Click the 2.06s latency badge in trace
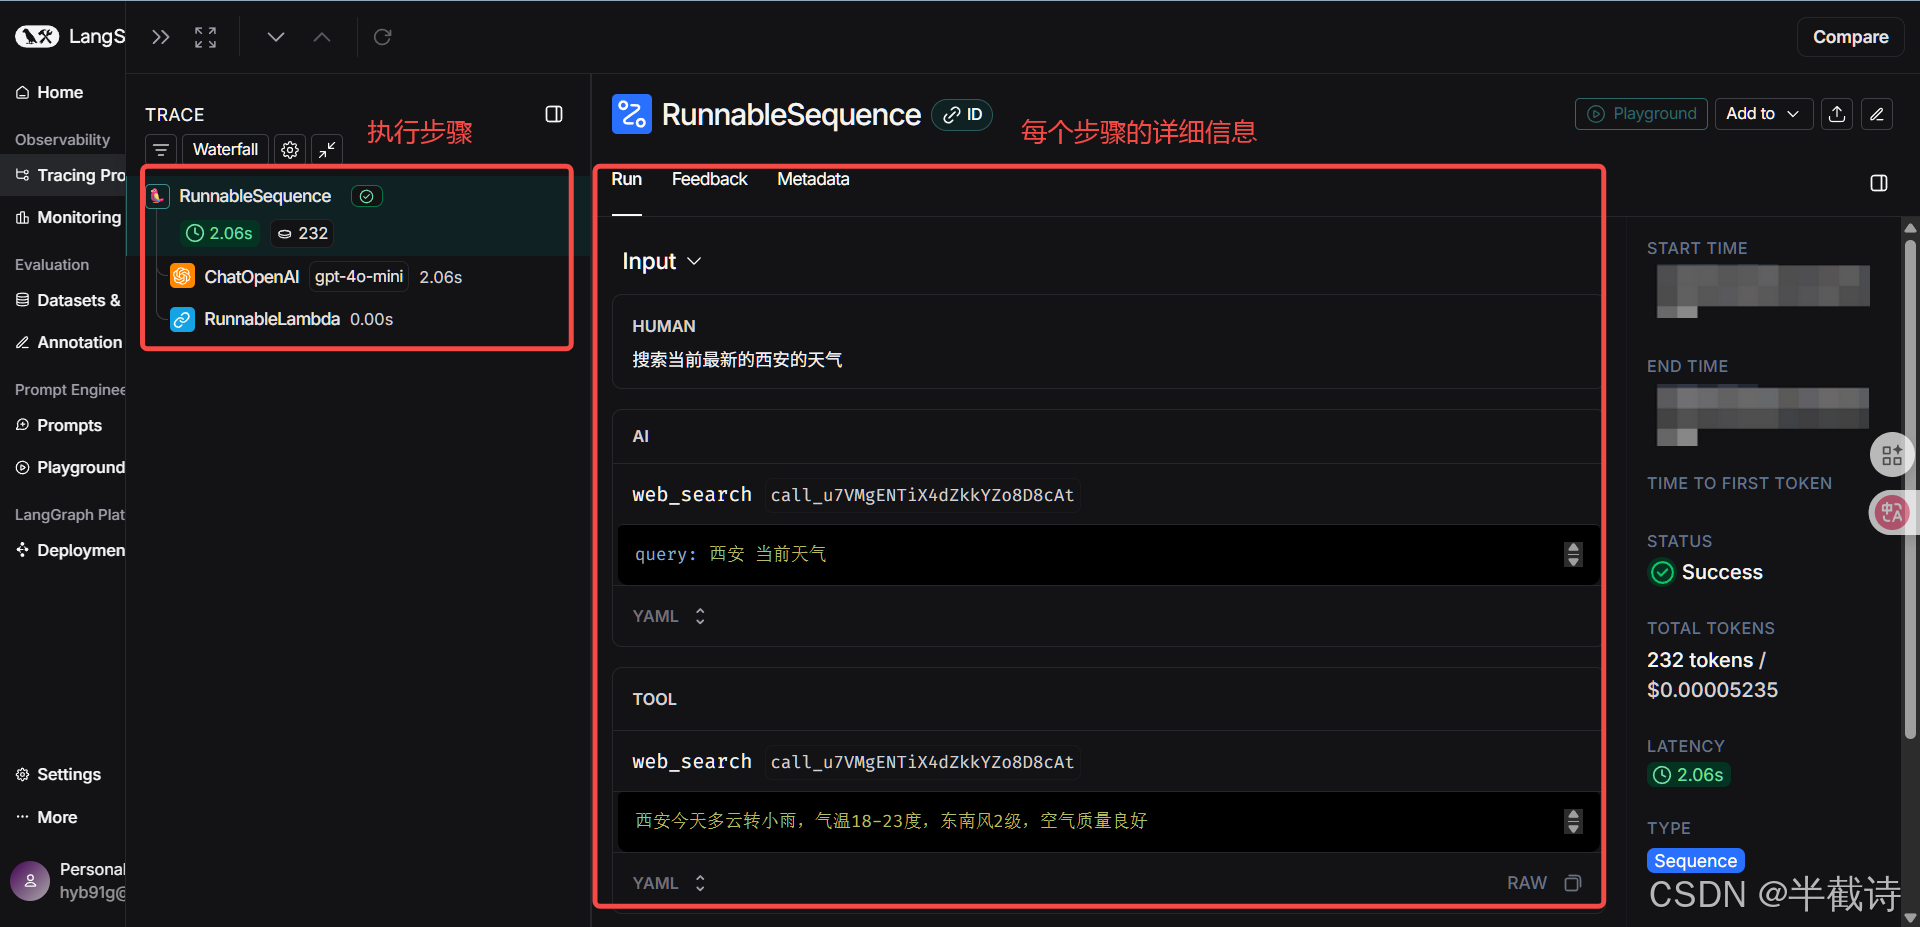 pos(220,233)
